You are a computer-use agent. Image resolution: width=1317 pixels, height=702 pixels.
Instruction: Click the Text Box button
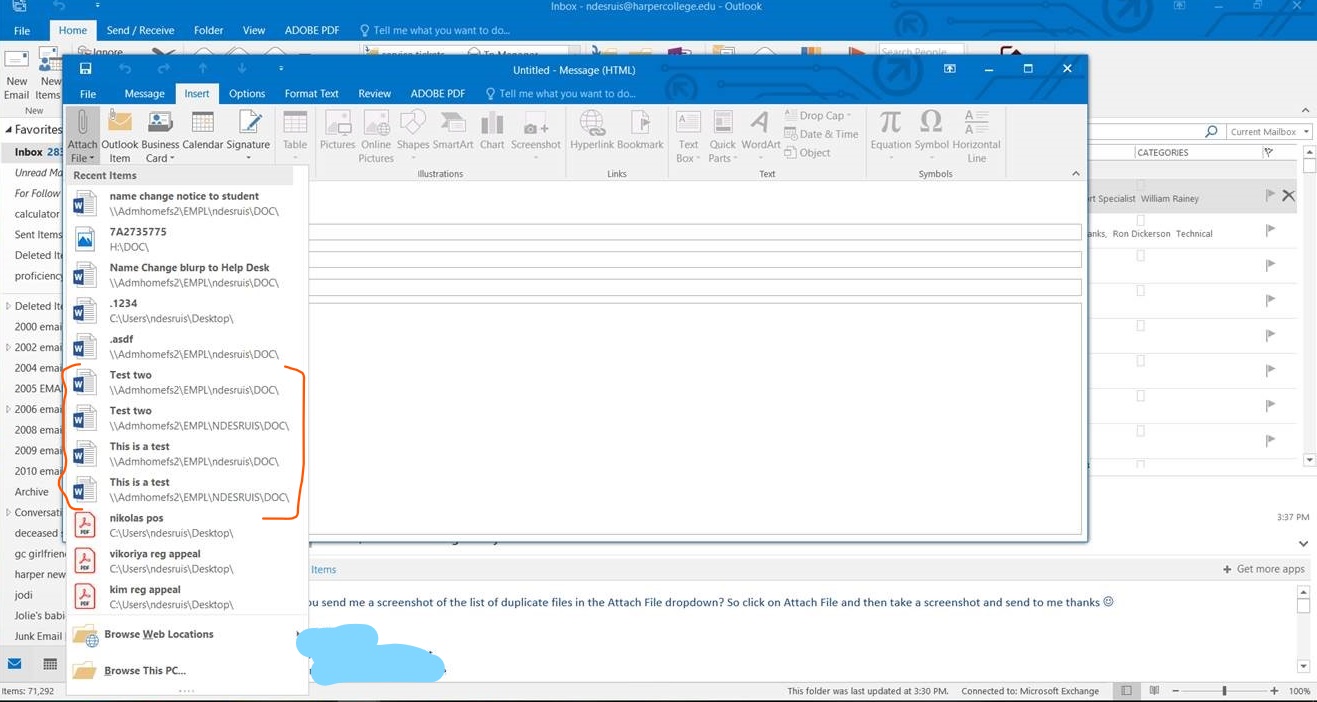(x=688, y=137)
